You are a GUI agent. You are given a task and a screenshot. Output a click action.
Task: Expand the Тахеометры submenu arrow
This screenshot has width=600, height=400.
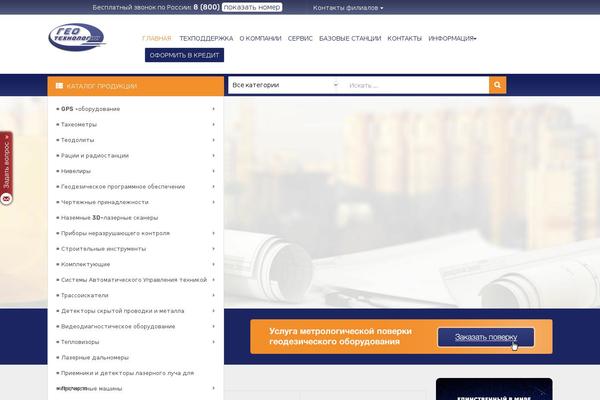click(x=214, y=124)
